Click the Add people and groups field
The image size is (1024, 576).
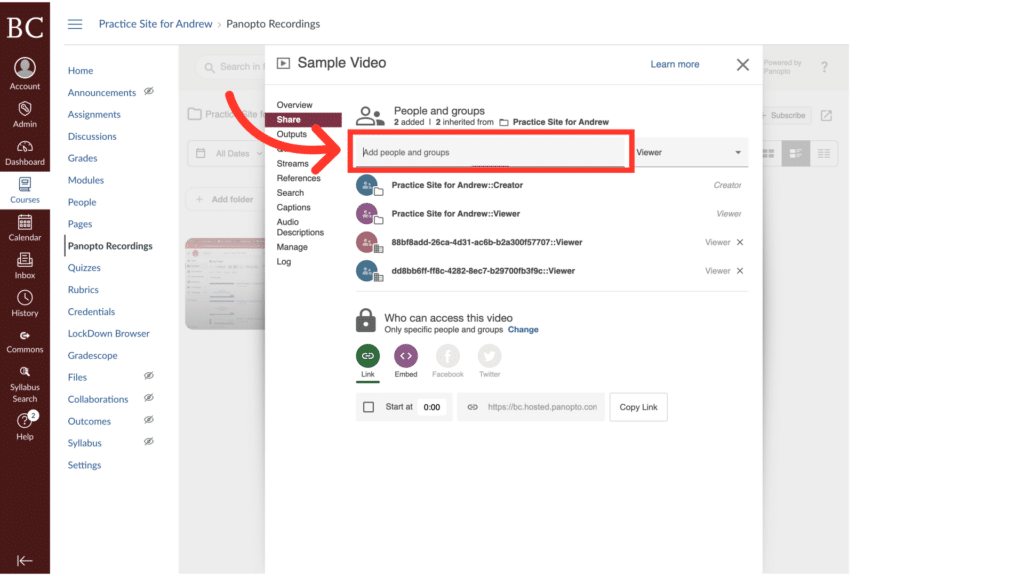490,152
